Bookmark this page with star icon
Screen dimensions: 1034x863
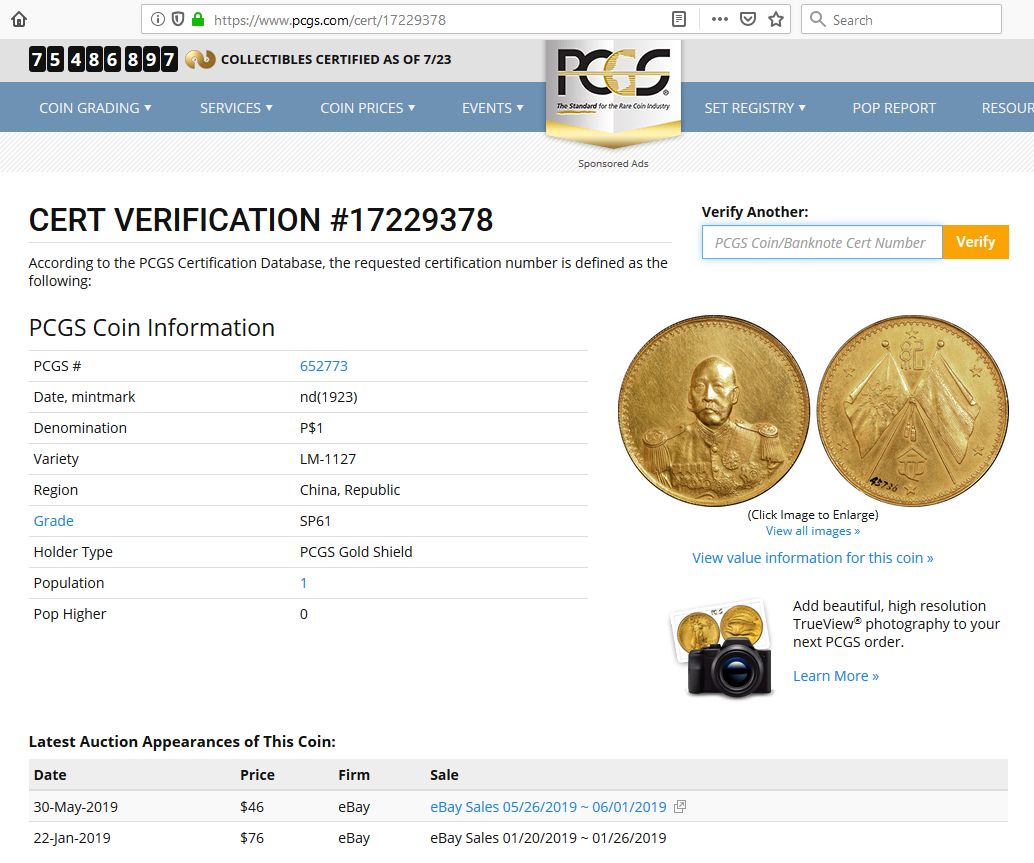(776, 19)
